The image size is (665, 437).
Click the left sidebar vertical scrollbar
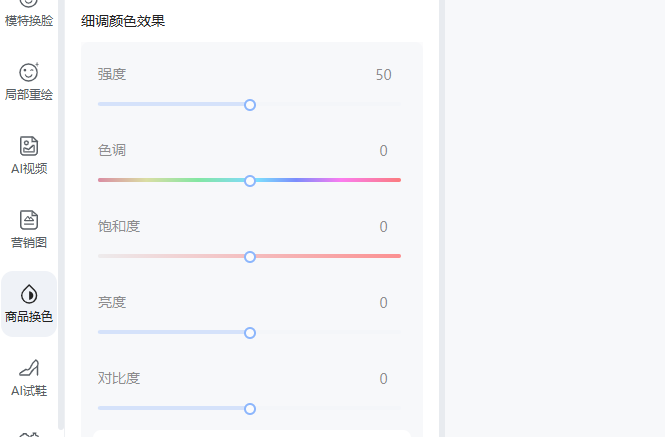pyautogui.click(x=61, y=214)
